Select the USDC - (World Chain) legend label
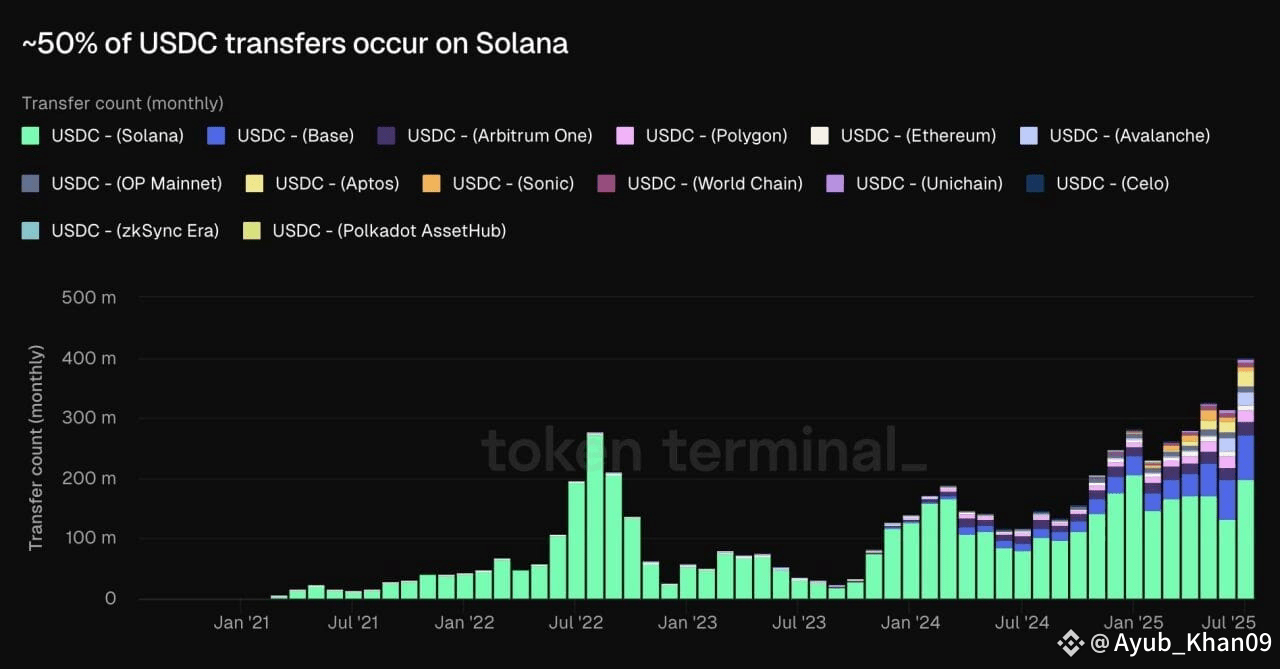This screenshot has width=1280, height=669. (x=715, y=183)
